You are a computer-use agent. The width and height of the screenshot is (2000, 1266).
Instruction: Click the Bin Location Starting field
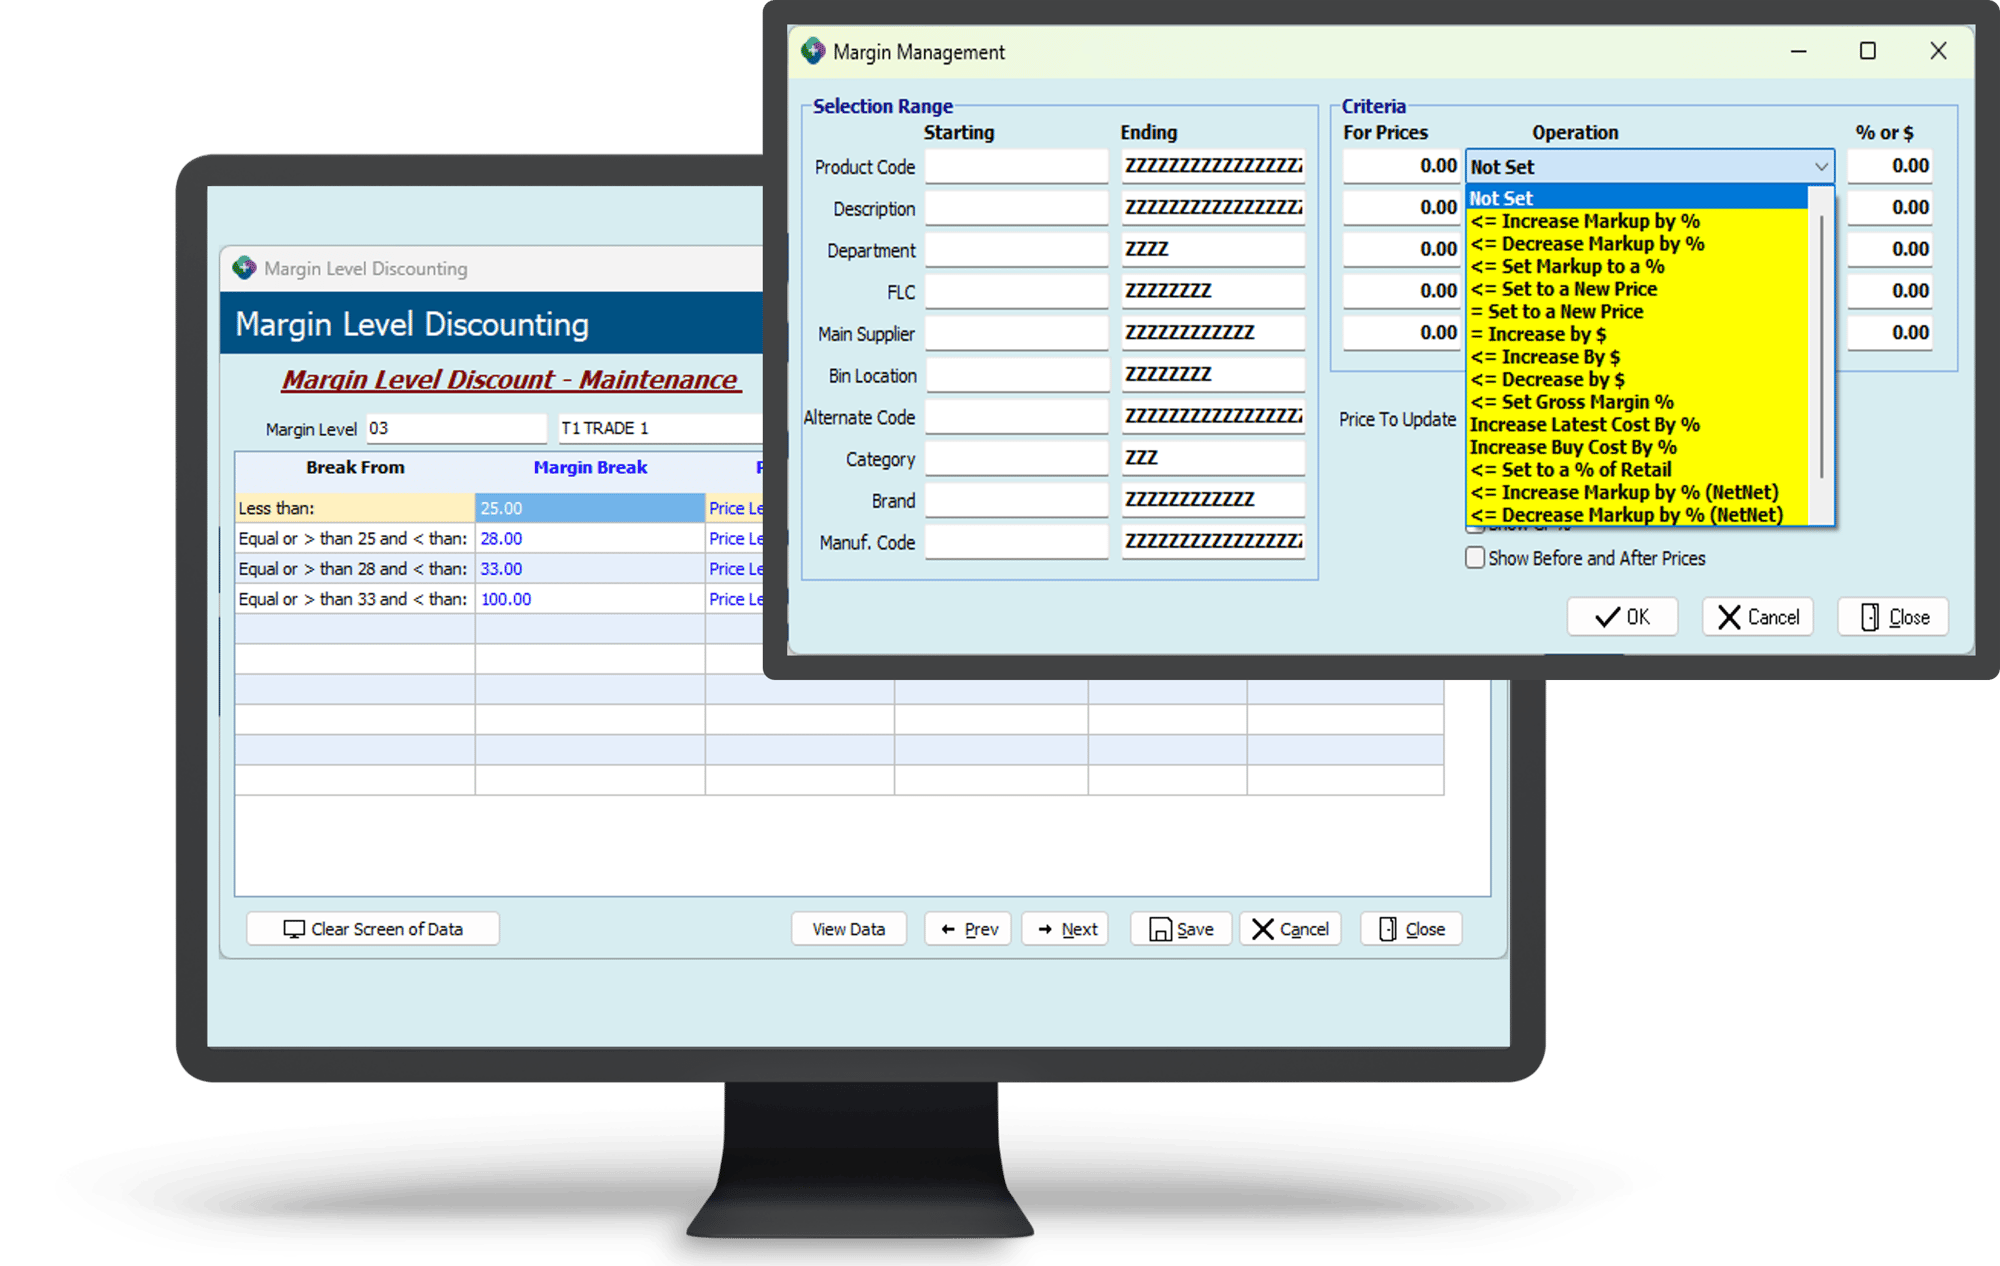tap(1016, 375)
